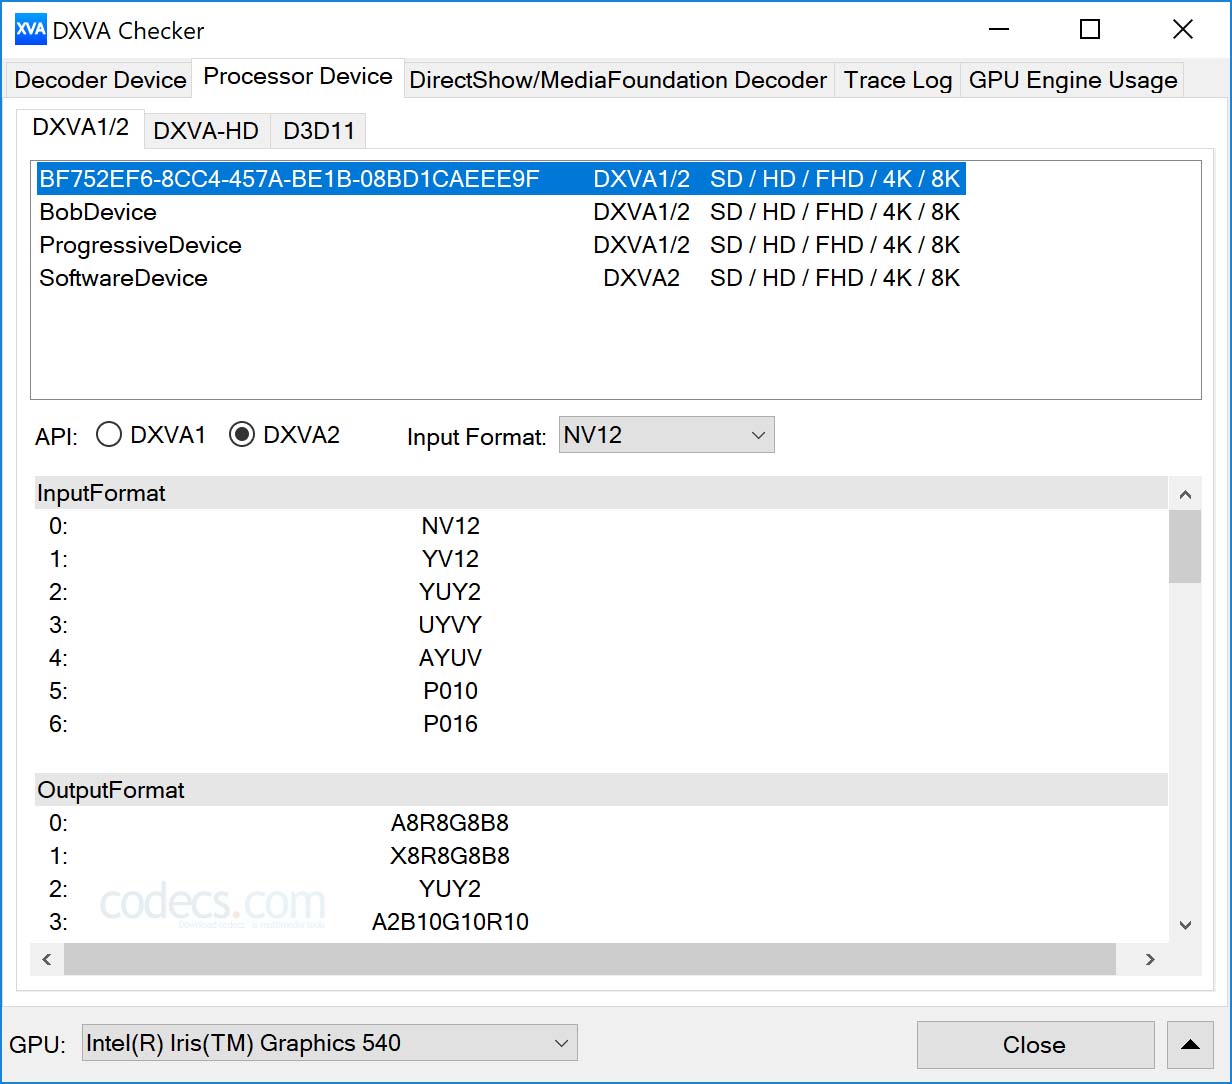The width and height of the screenshot is (1232, 1084).
Task: Choose the DXVA2 API radio button
Action: [285, 435]
